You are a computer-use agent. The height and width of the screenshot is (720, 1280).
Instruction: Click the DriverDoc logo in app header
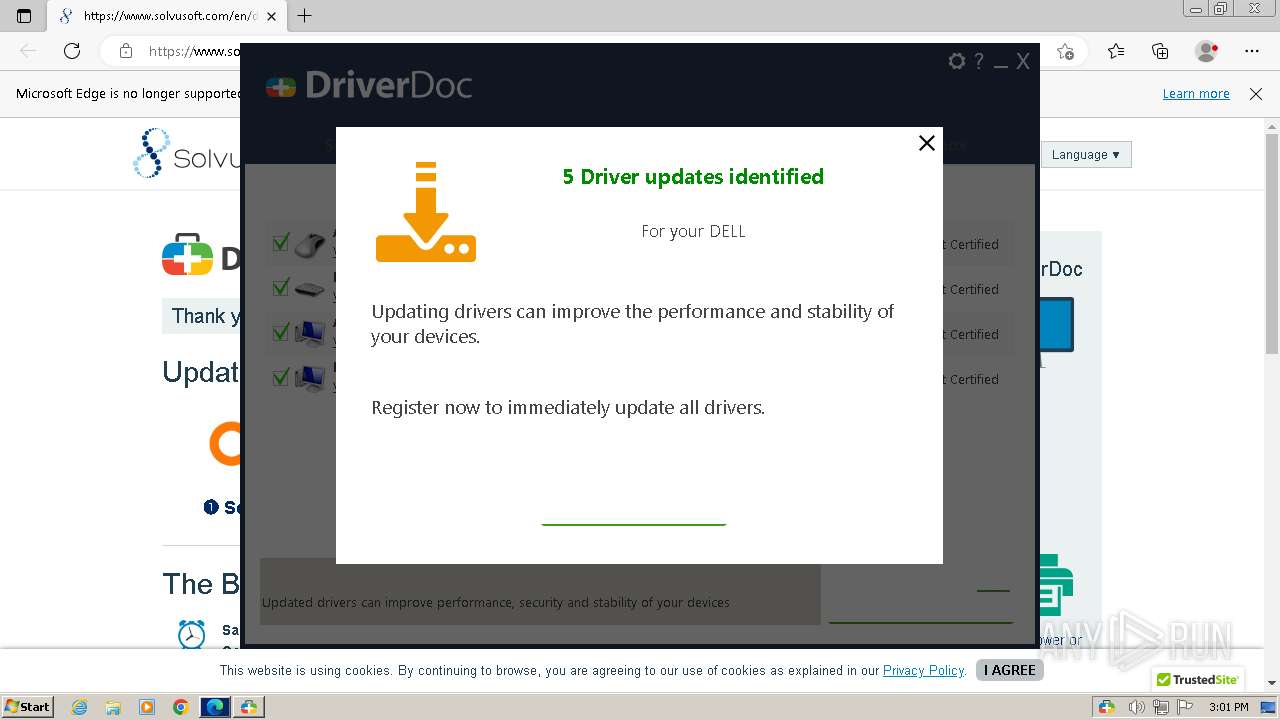[x=369, y=85]
